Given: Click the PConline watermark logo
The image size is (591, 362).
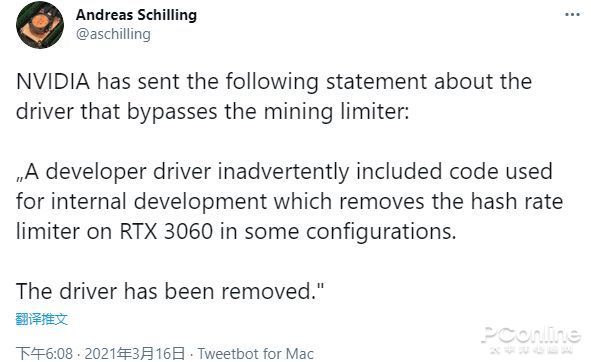Looking at the screenshot, I should pos(531,339).
